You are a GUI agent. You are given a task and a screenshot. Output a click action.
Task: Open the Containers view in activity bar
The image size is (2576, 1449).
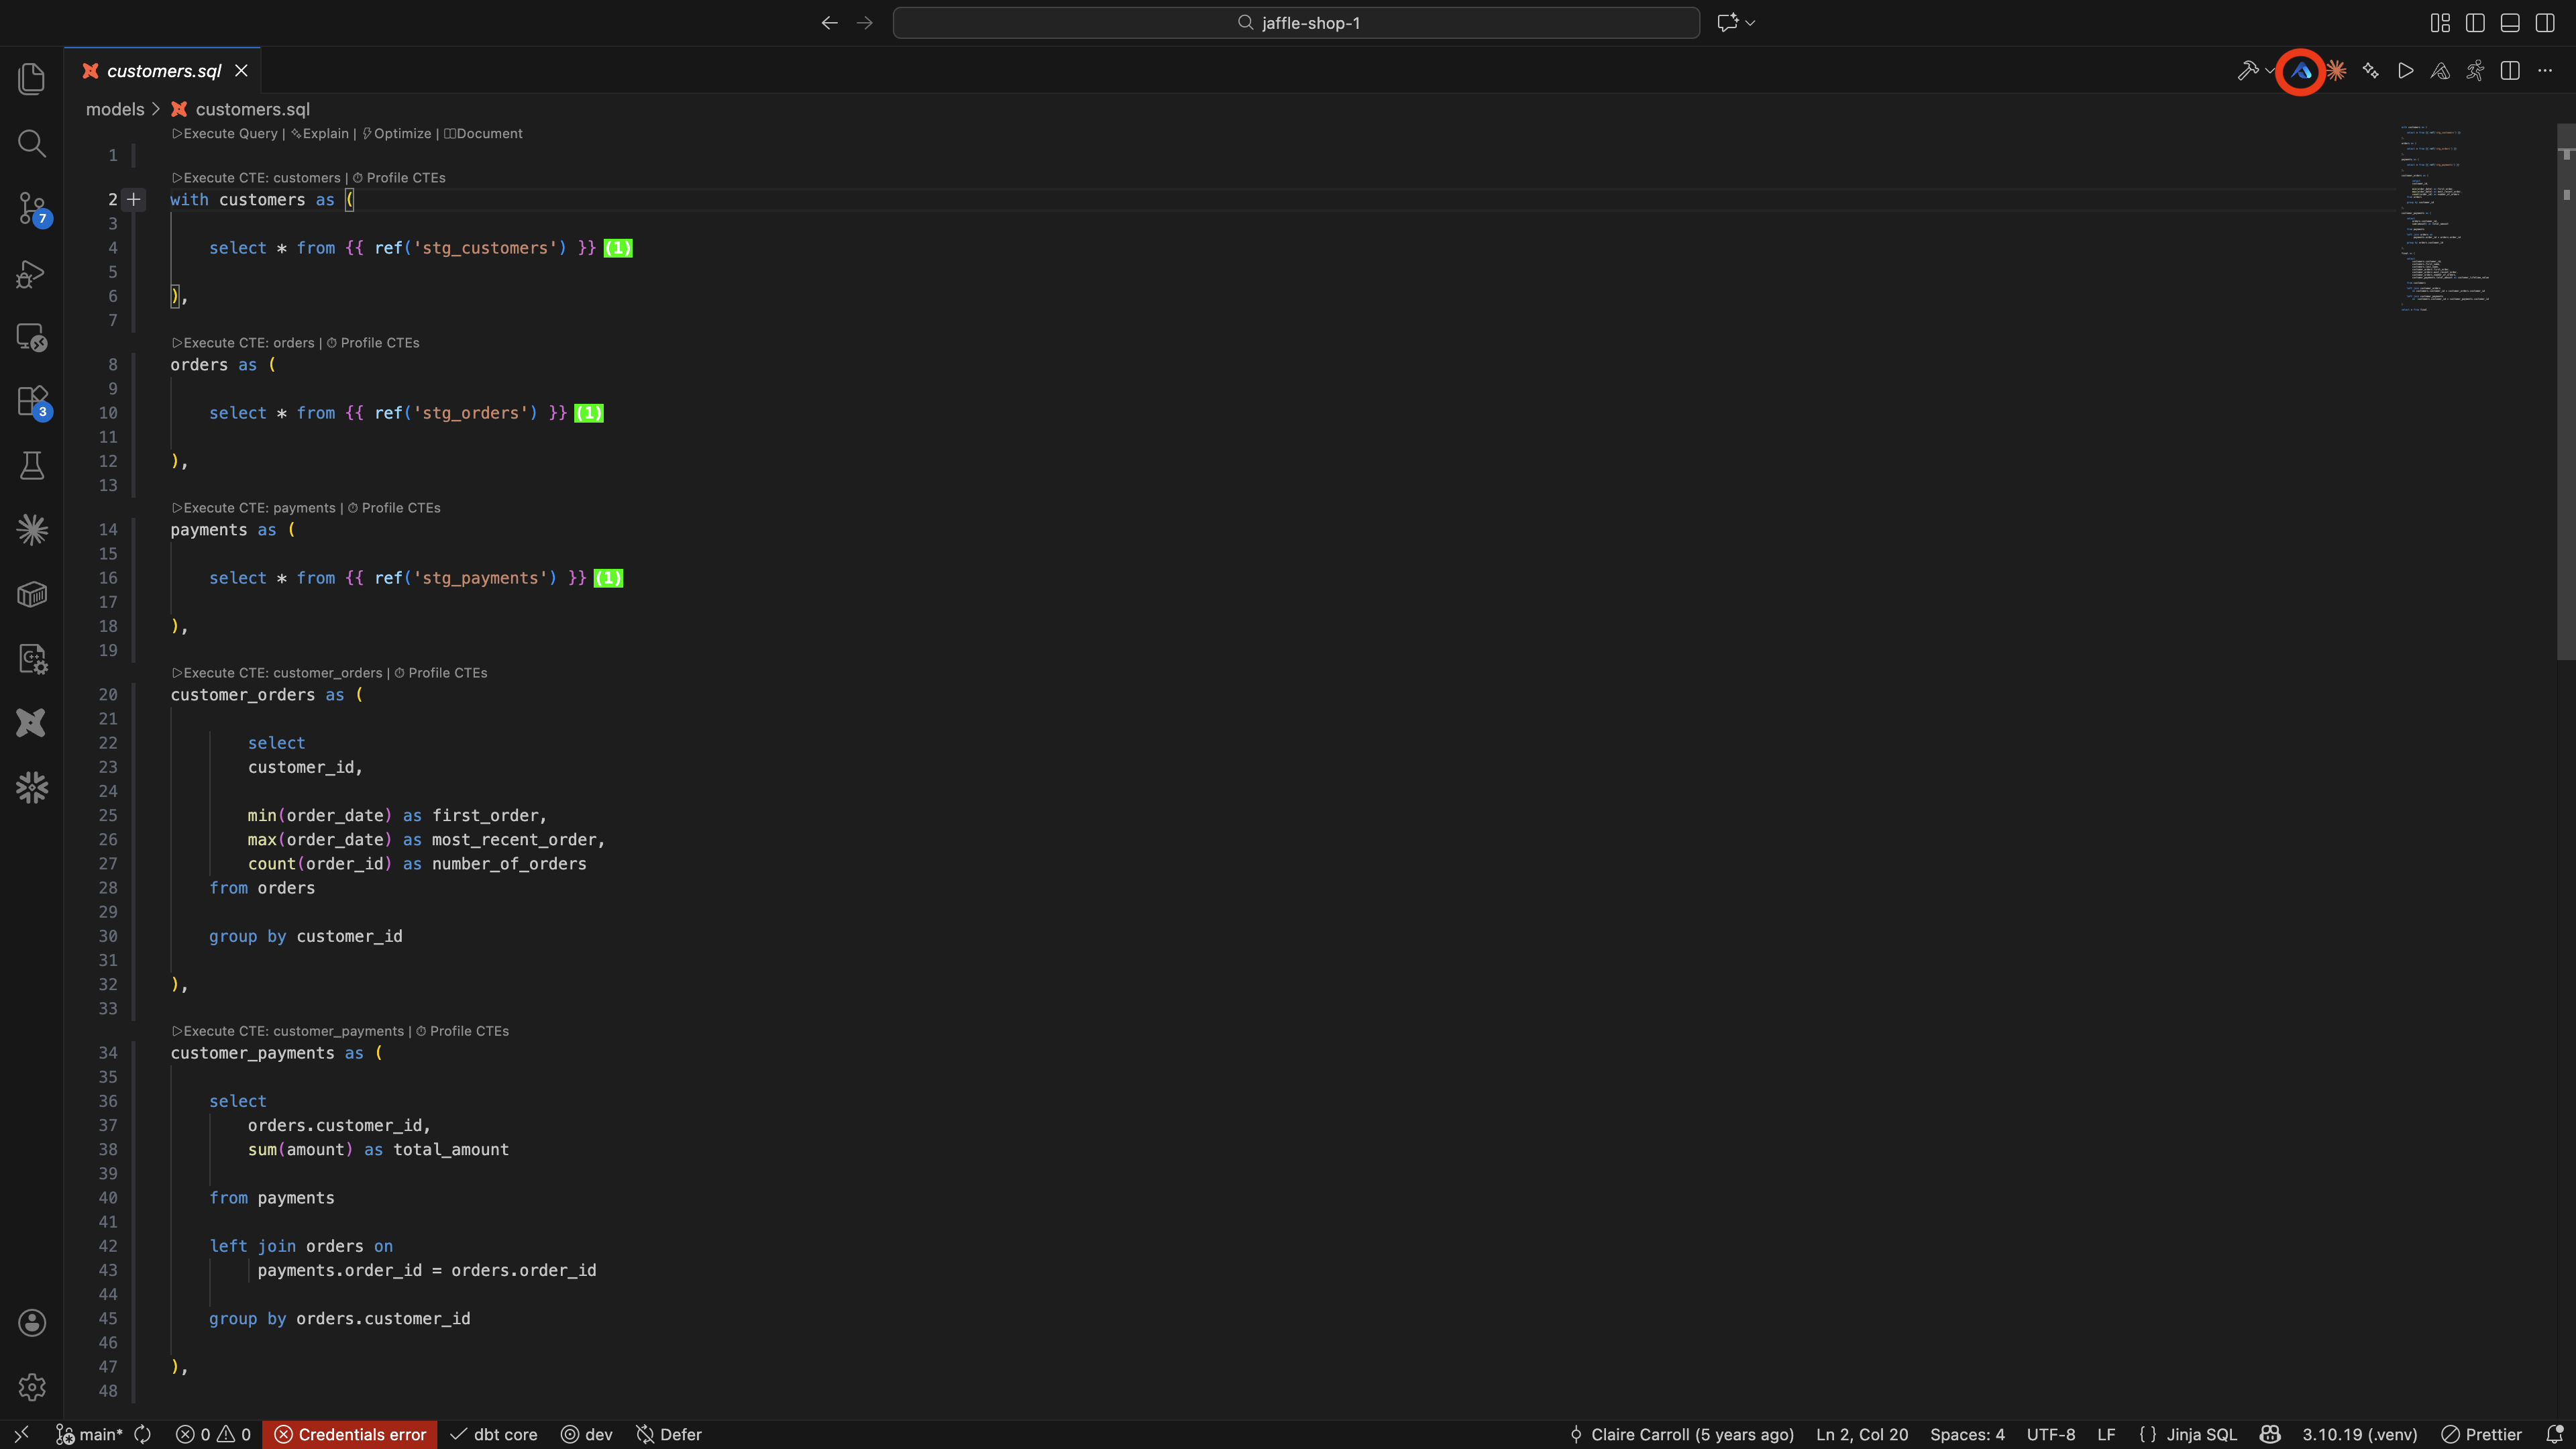pos(32,594)
